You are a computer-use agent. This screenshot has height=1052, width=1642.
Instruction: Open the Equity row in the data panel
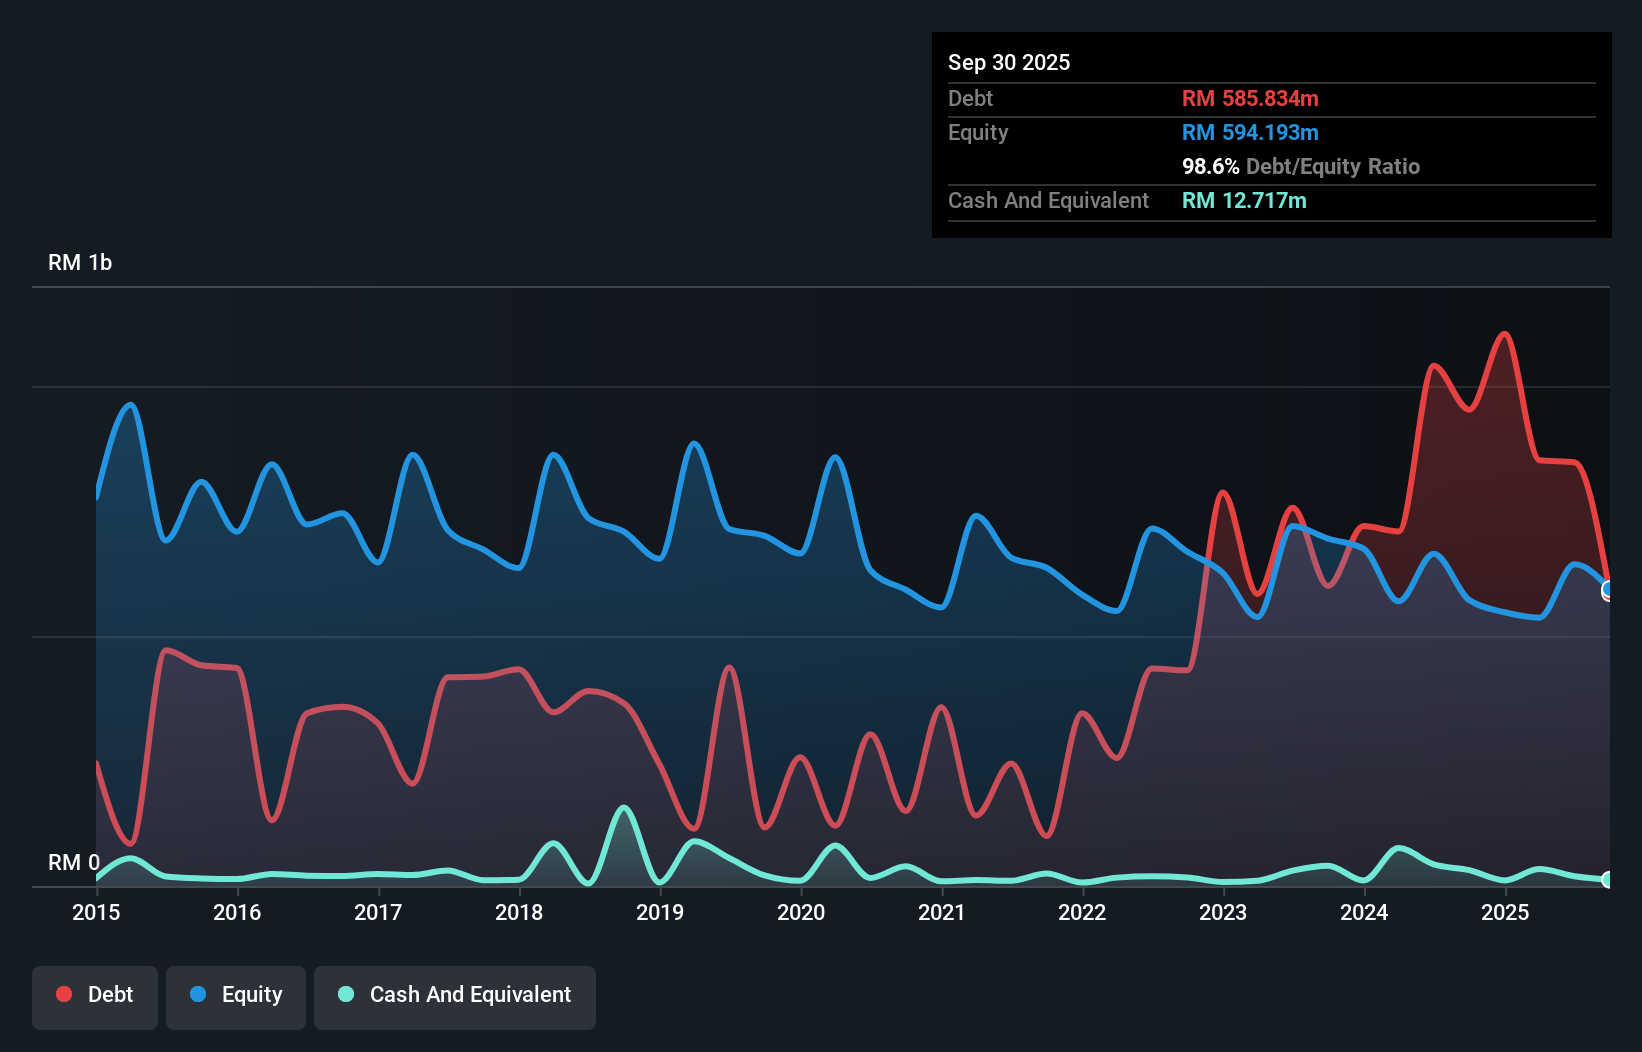tap(977, 132)
